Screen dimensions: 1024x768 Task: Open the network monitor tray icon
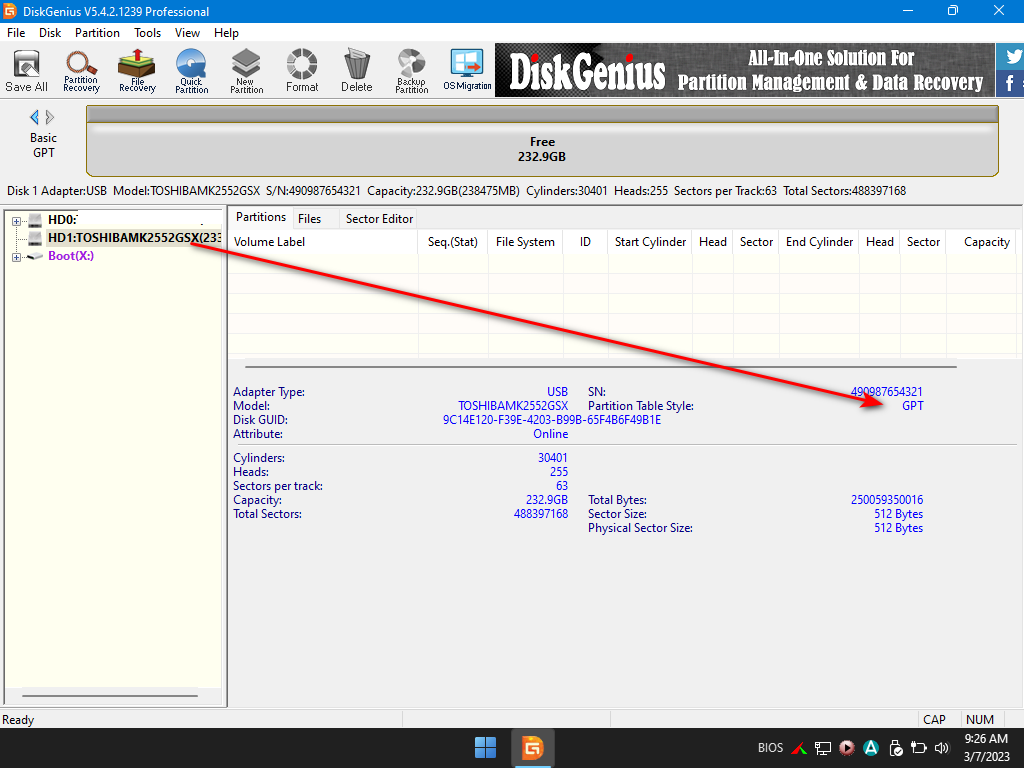(x=823, y=748)
